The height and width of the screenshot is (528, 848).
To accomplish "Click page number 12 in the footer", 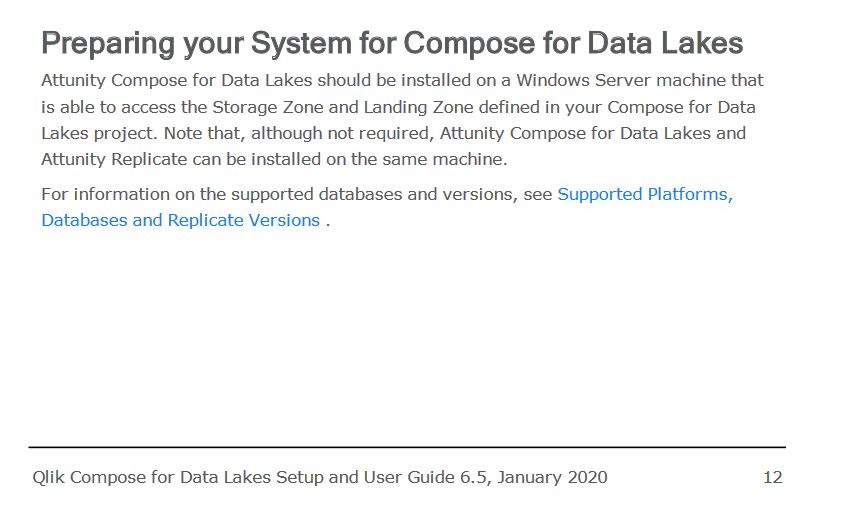I will click(772, 477).
